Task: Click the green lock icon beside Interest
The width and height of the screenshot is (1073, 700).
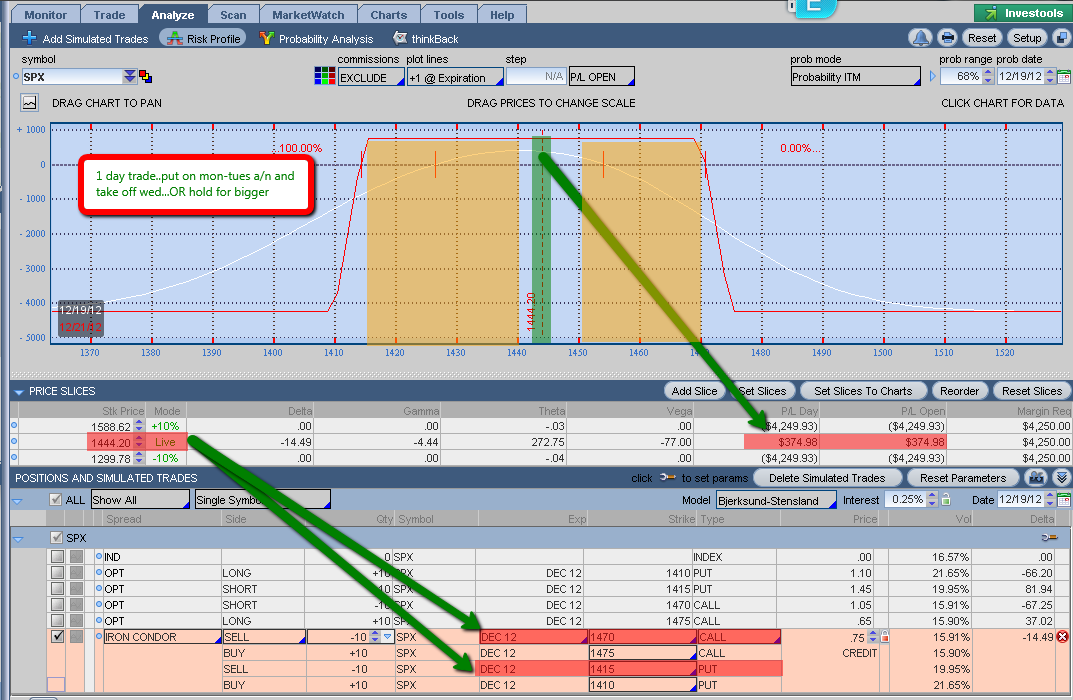Action: pos(947,499)
